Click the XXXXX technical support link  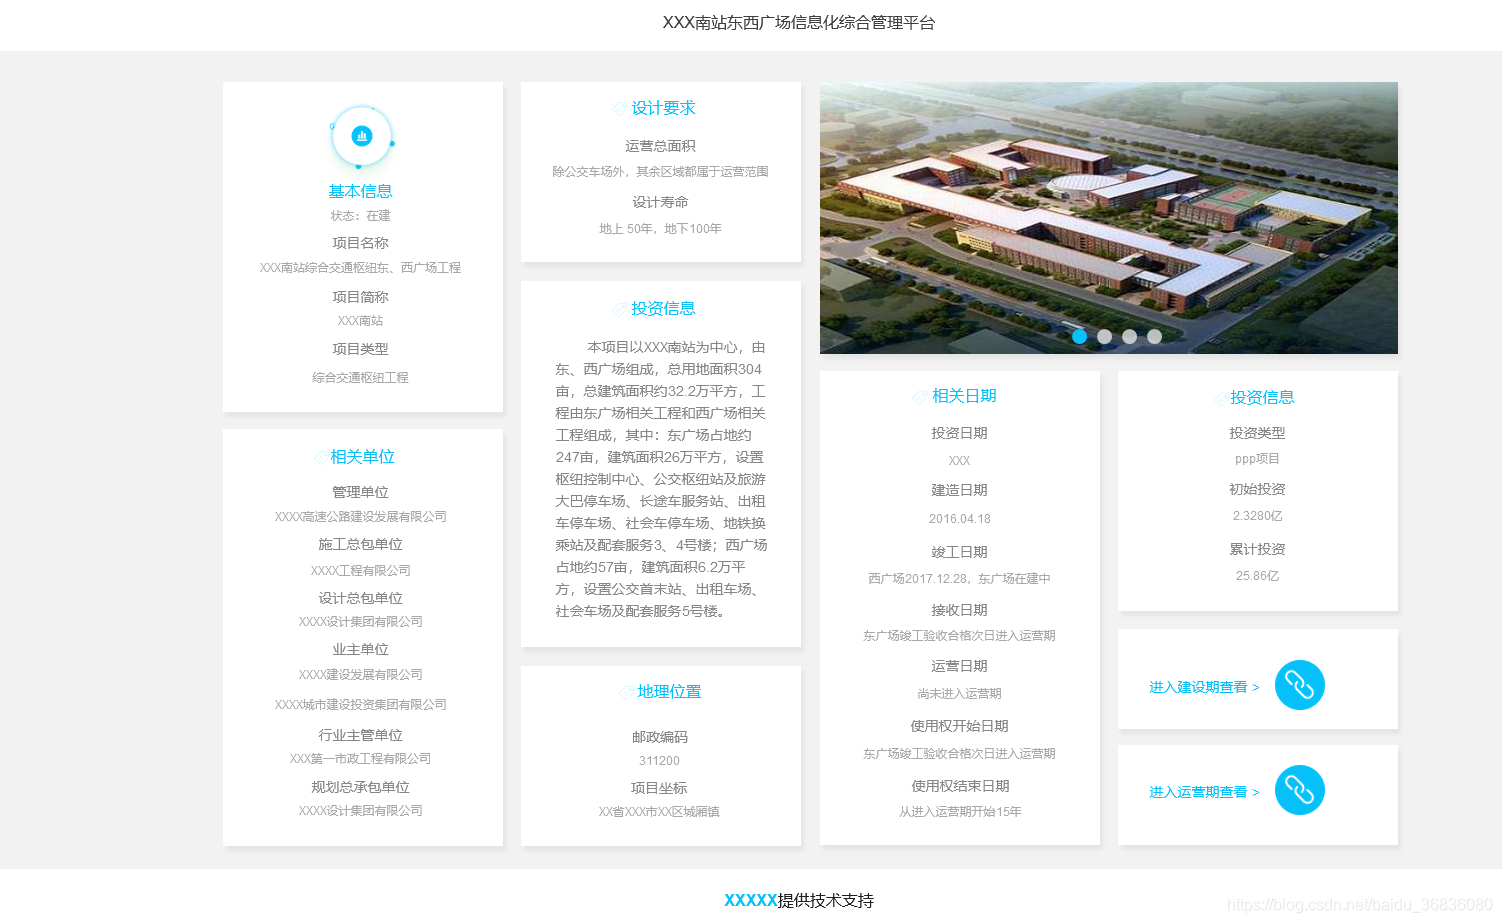click(x=751, y=900)
